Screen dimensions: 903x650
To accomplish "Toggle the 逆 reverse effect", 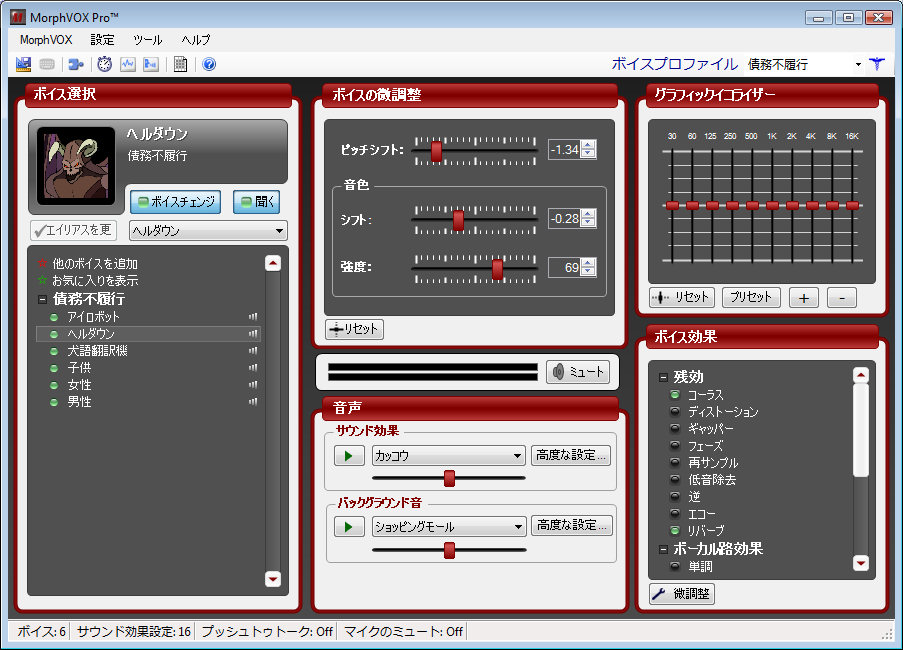I will pos(676,496).
